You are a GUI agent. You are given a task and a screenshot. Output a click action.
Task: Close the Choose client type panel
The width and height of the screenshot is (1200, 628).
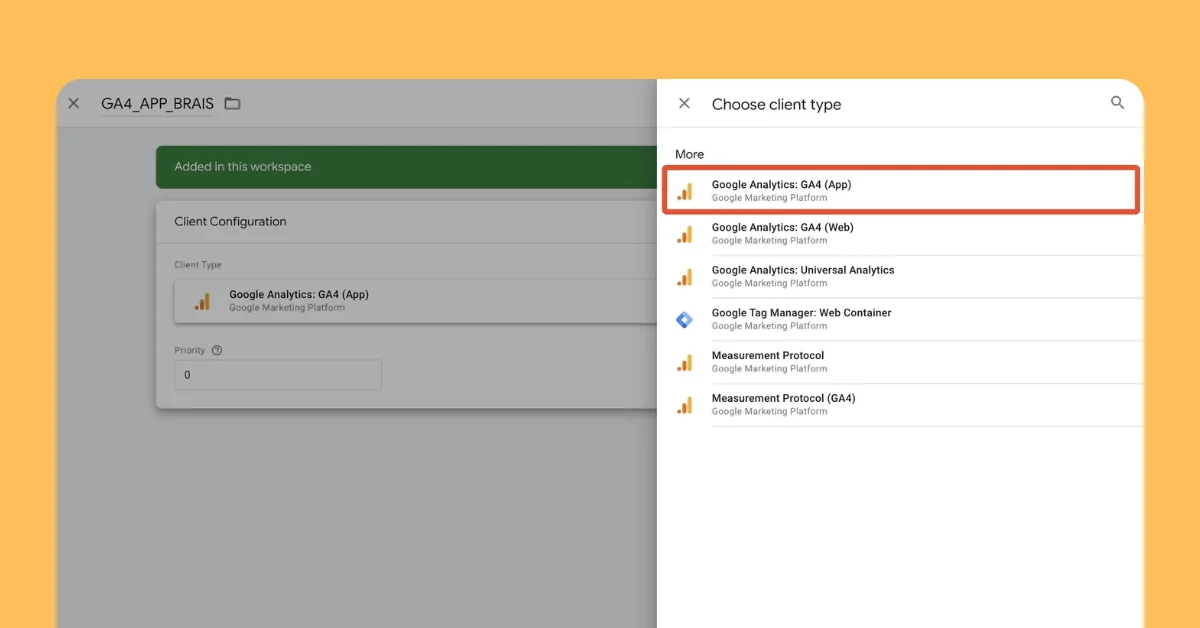tap(684, 103)
